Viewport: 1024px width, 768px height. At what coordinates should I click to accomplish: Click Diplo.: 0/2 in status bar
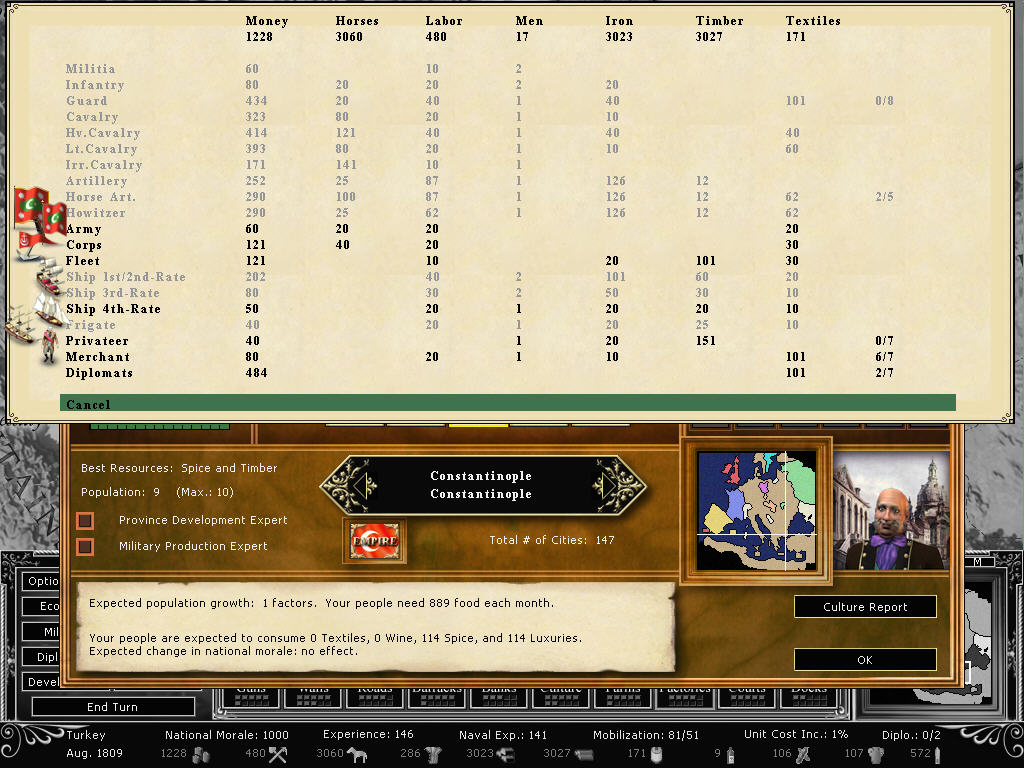tap(911, 735)
